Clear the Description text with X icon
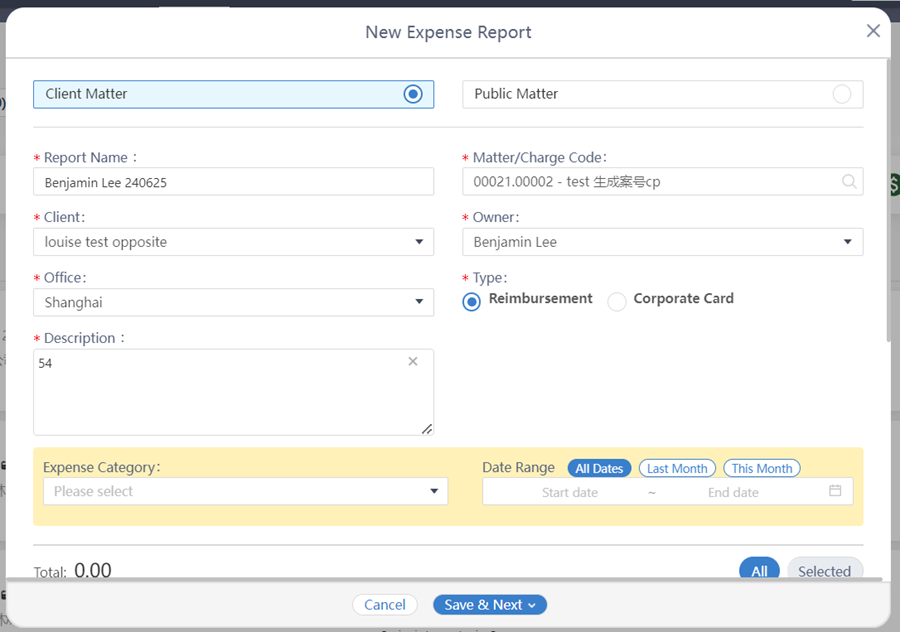900x632 pixels. (413, 362)
